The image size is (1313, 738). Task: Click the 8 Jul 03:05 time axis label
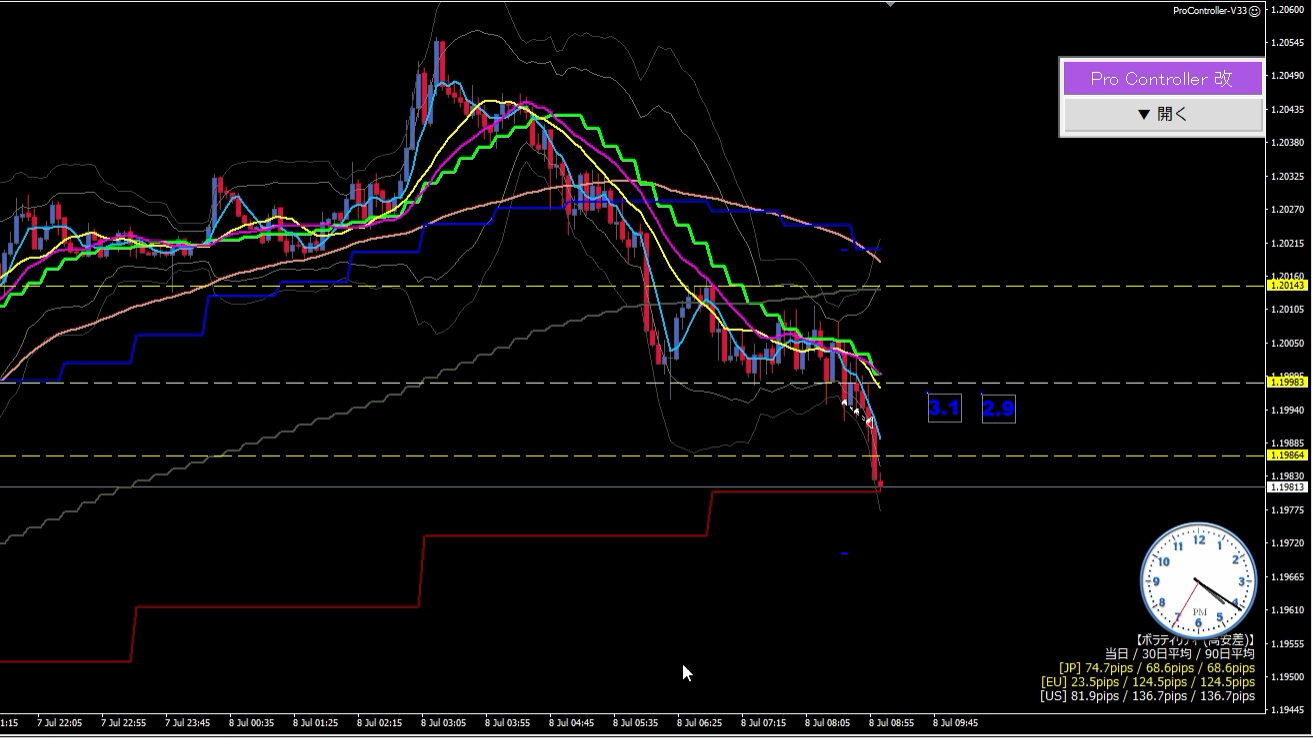pyautogui.click(x=443, y=722)
